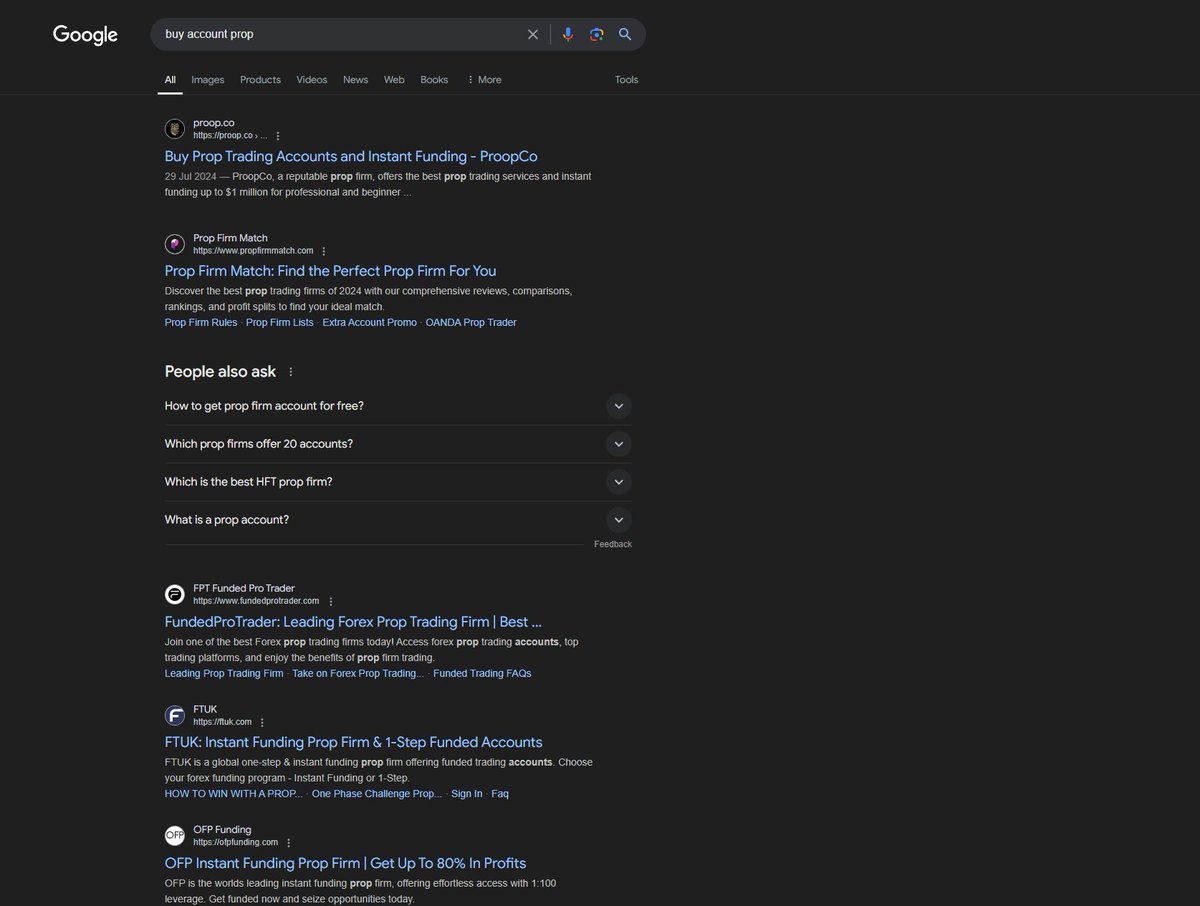The width and height of the screenshot is (1200, 906).
Task: Open the Extra Account Promo sitelink
Action: click(369, 323)
